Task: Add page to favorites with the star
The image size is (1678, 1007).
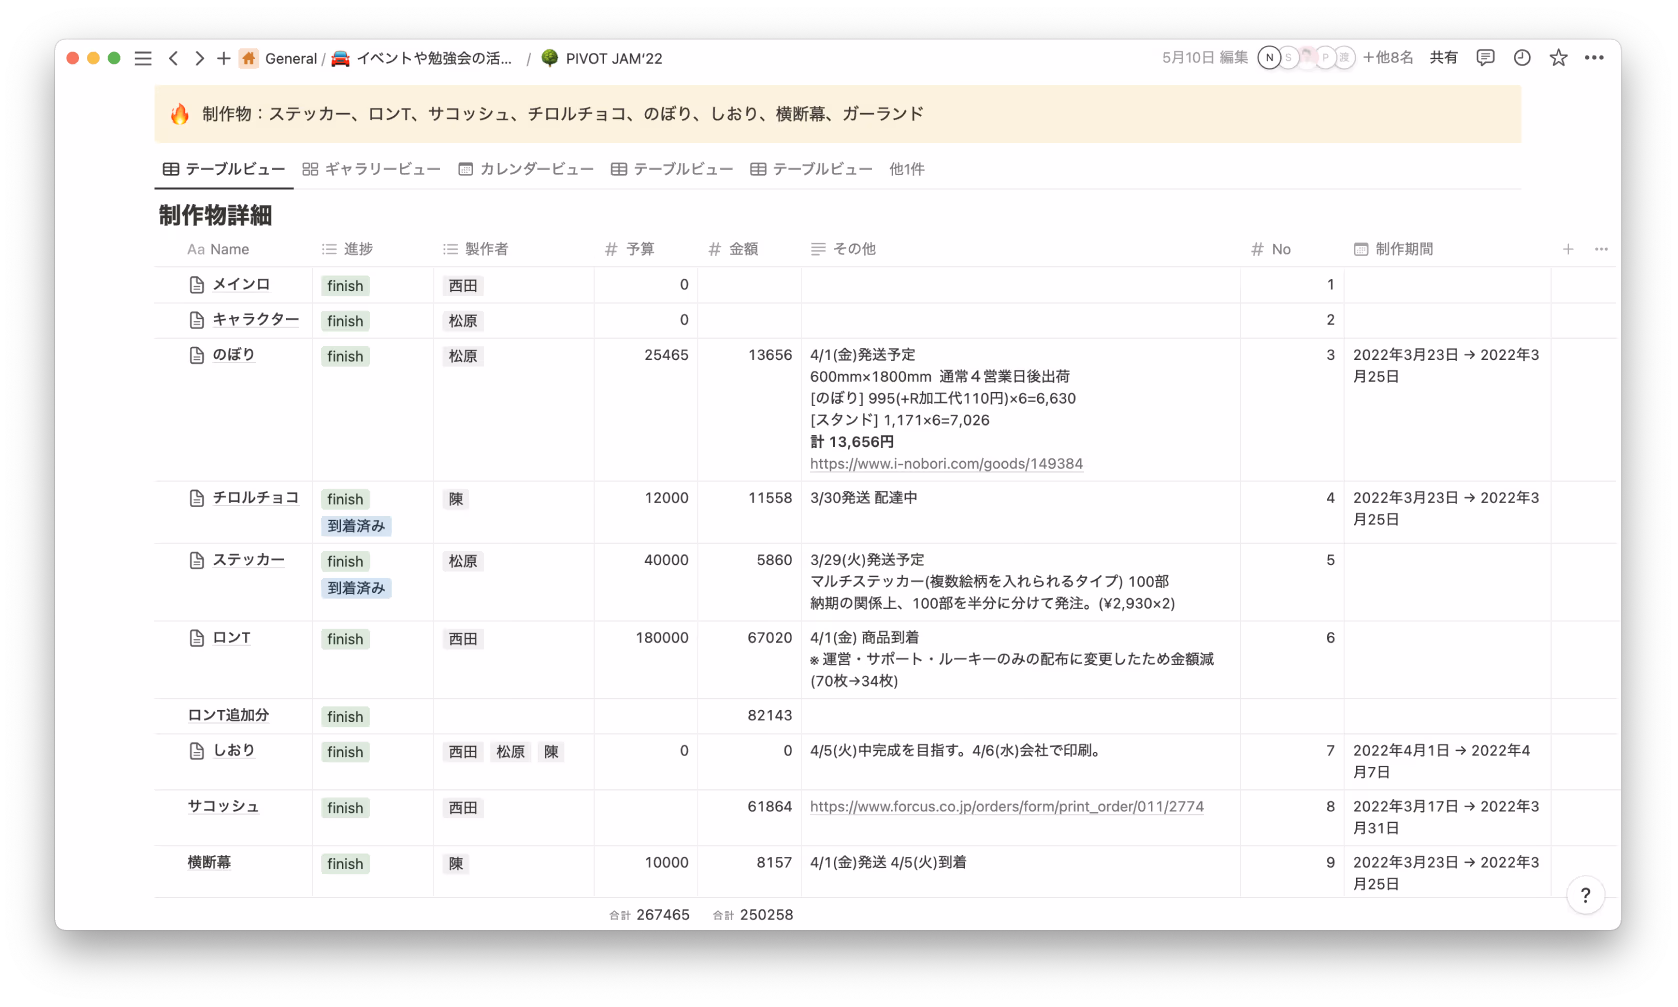Action: pyautogui.click(x=1558, y=58)
